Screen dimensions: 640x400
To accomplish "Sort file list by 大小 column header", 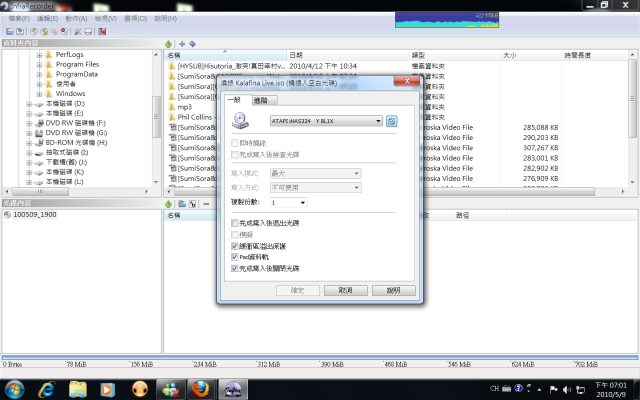I will coord(531,55).
